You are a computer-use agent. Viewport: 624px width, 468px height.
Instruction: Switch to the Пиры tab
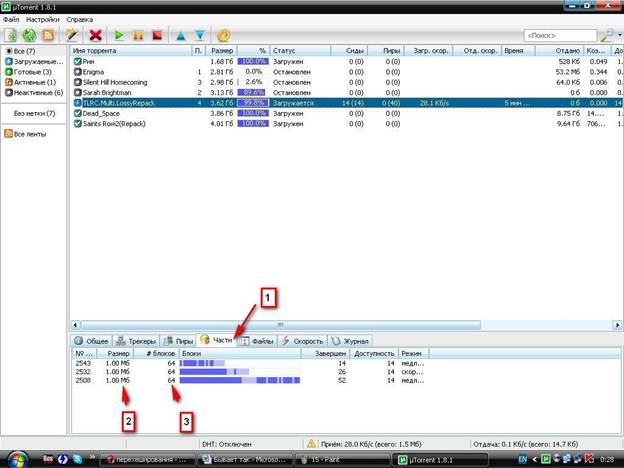(178, 341)
